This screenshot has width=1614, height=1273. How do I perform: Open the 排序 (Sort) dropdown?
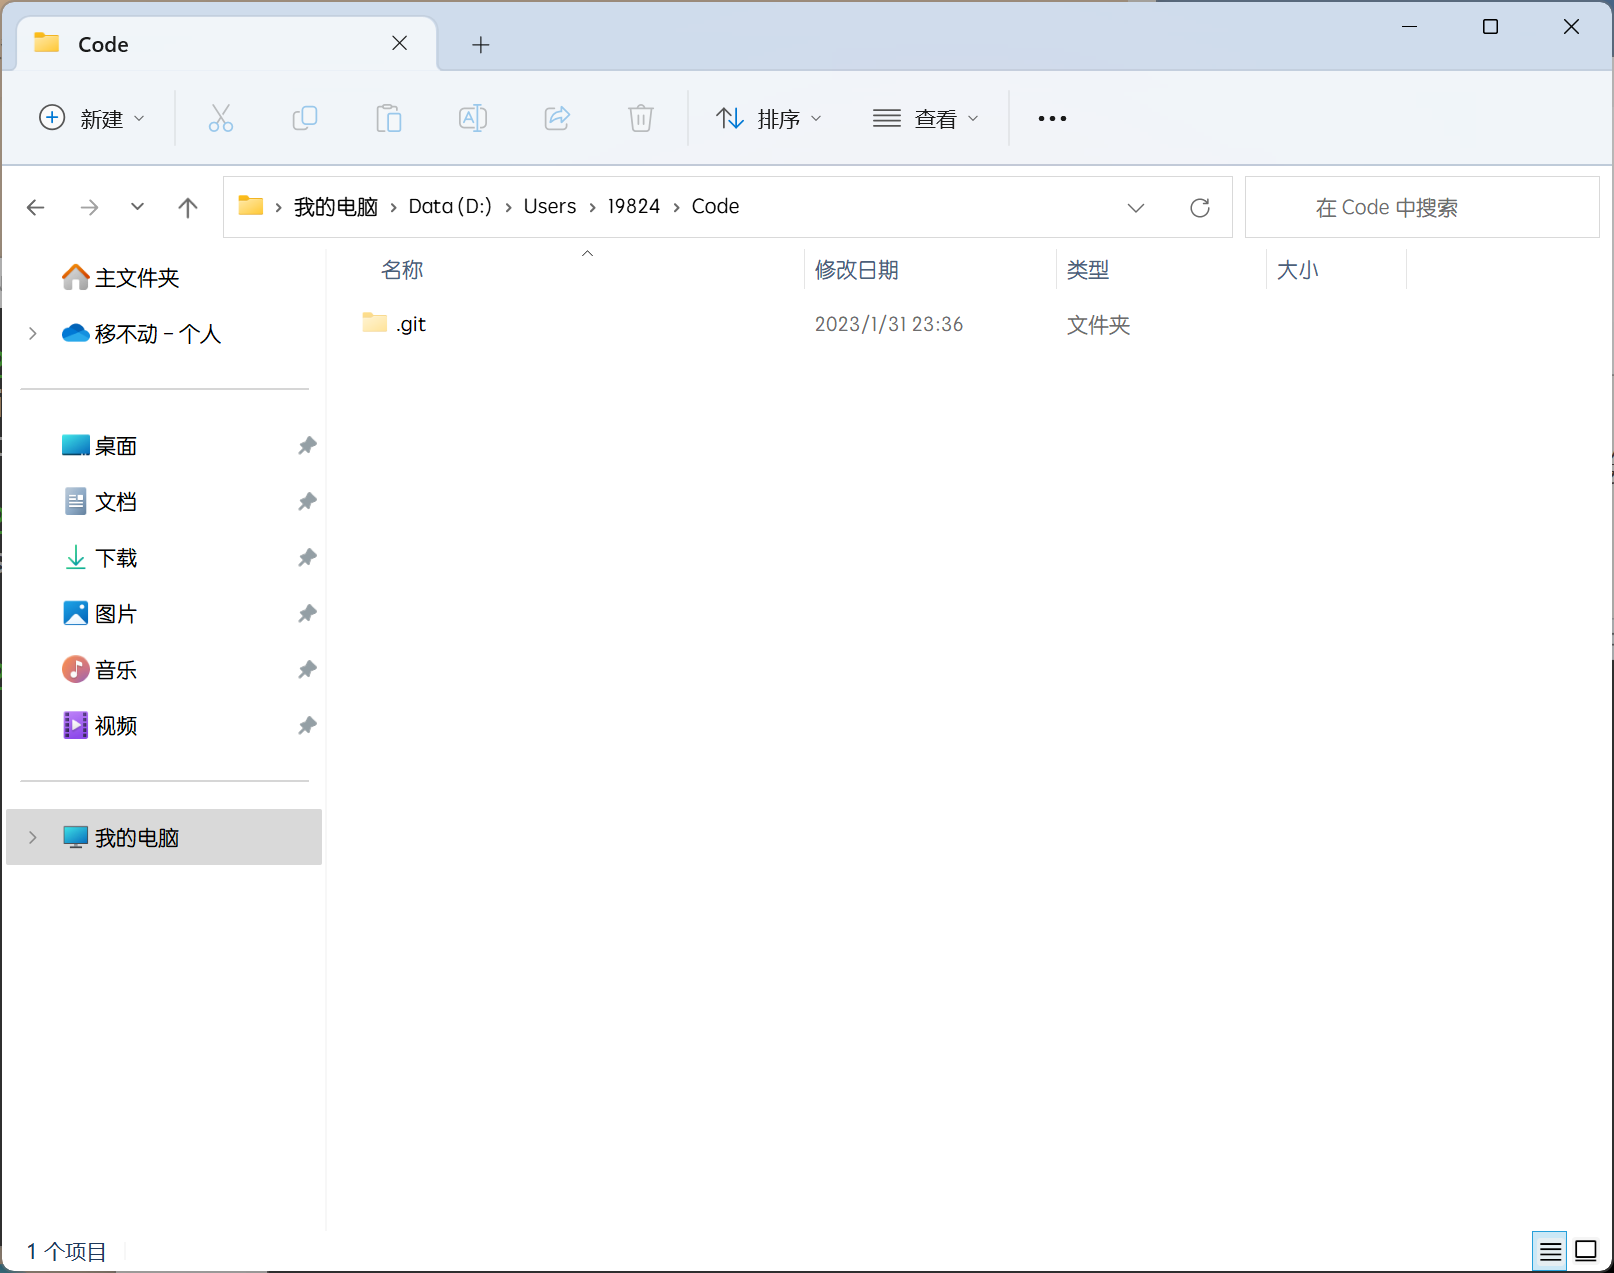[769, 119]
